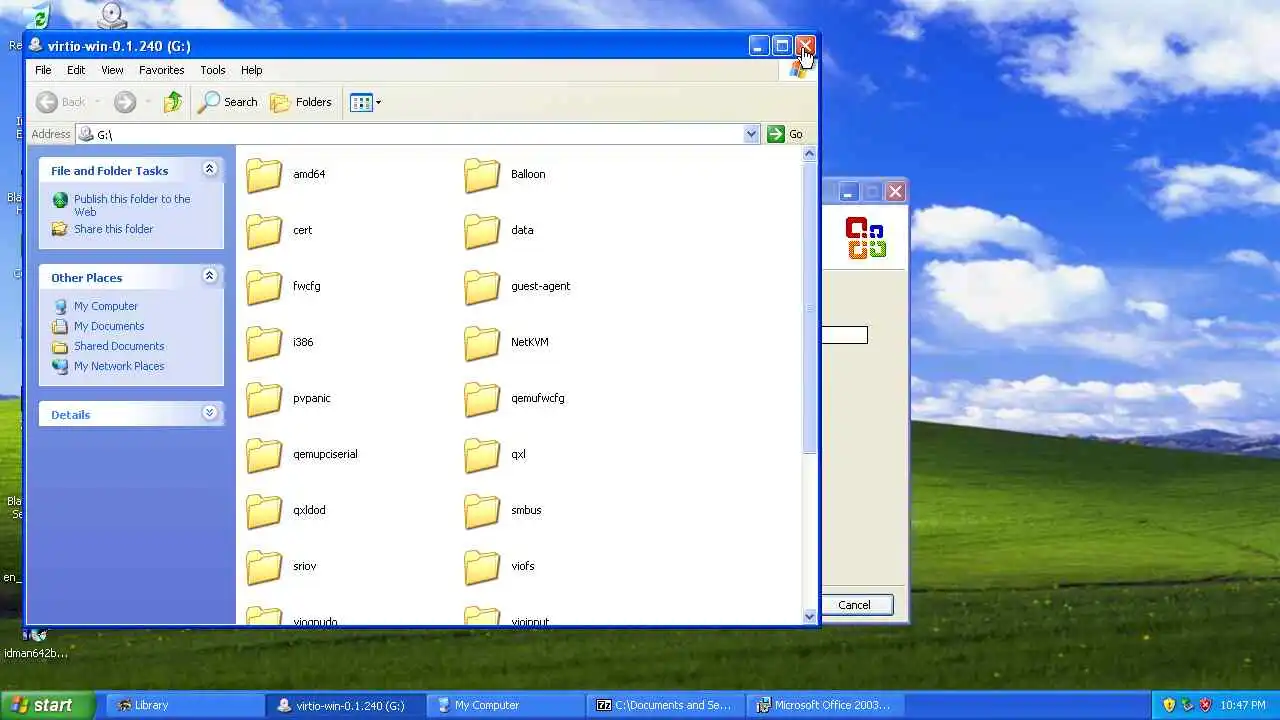Select the fwcfg folder icon
The height and width of the screenshot is (720, 1280).
click(265, 287)
